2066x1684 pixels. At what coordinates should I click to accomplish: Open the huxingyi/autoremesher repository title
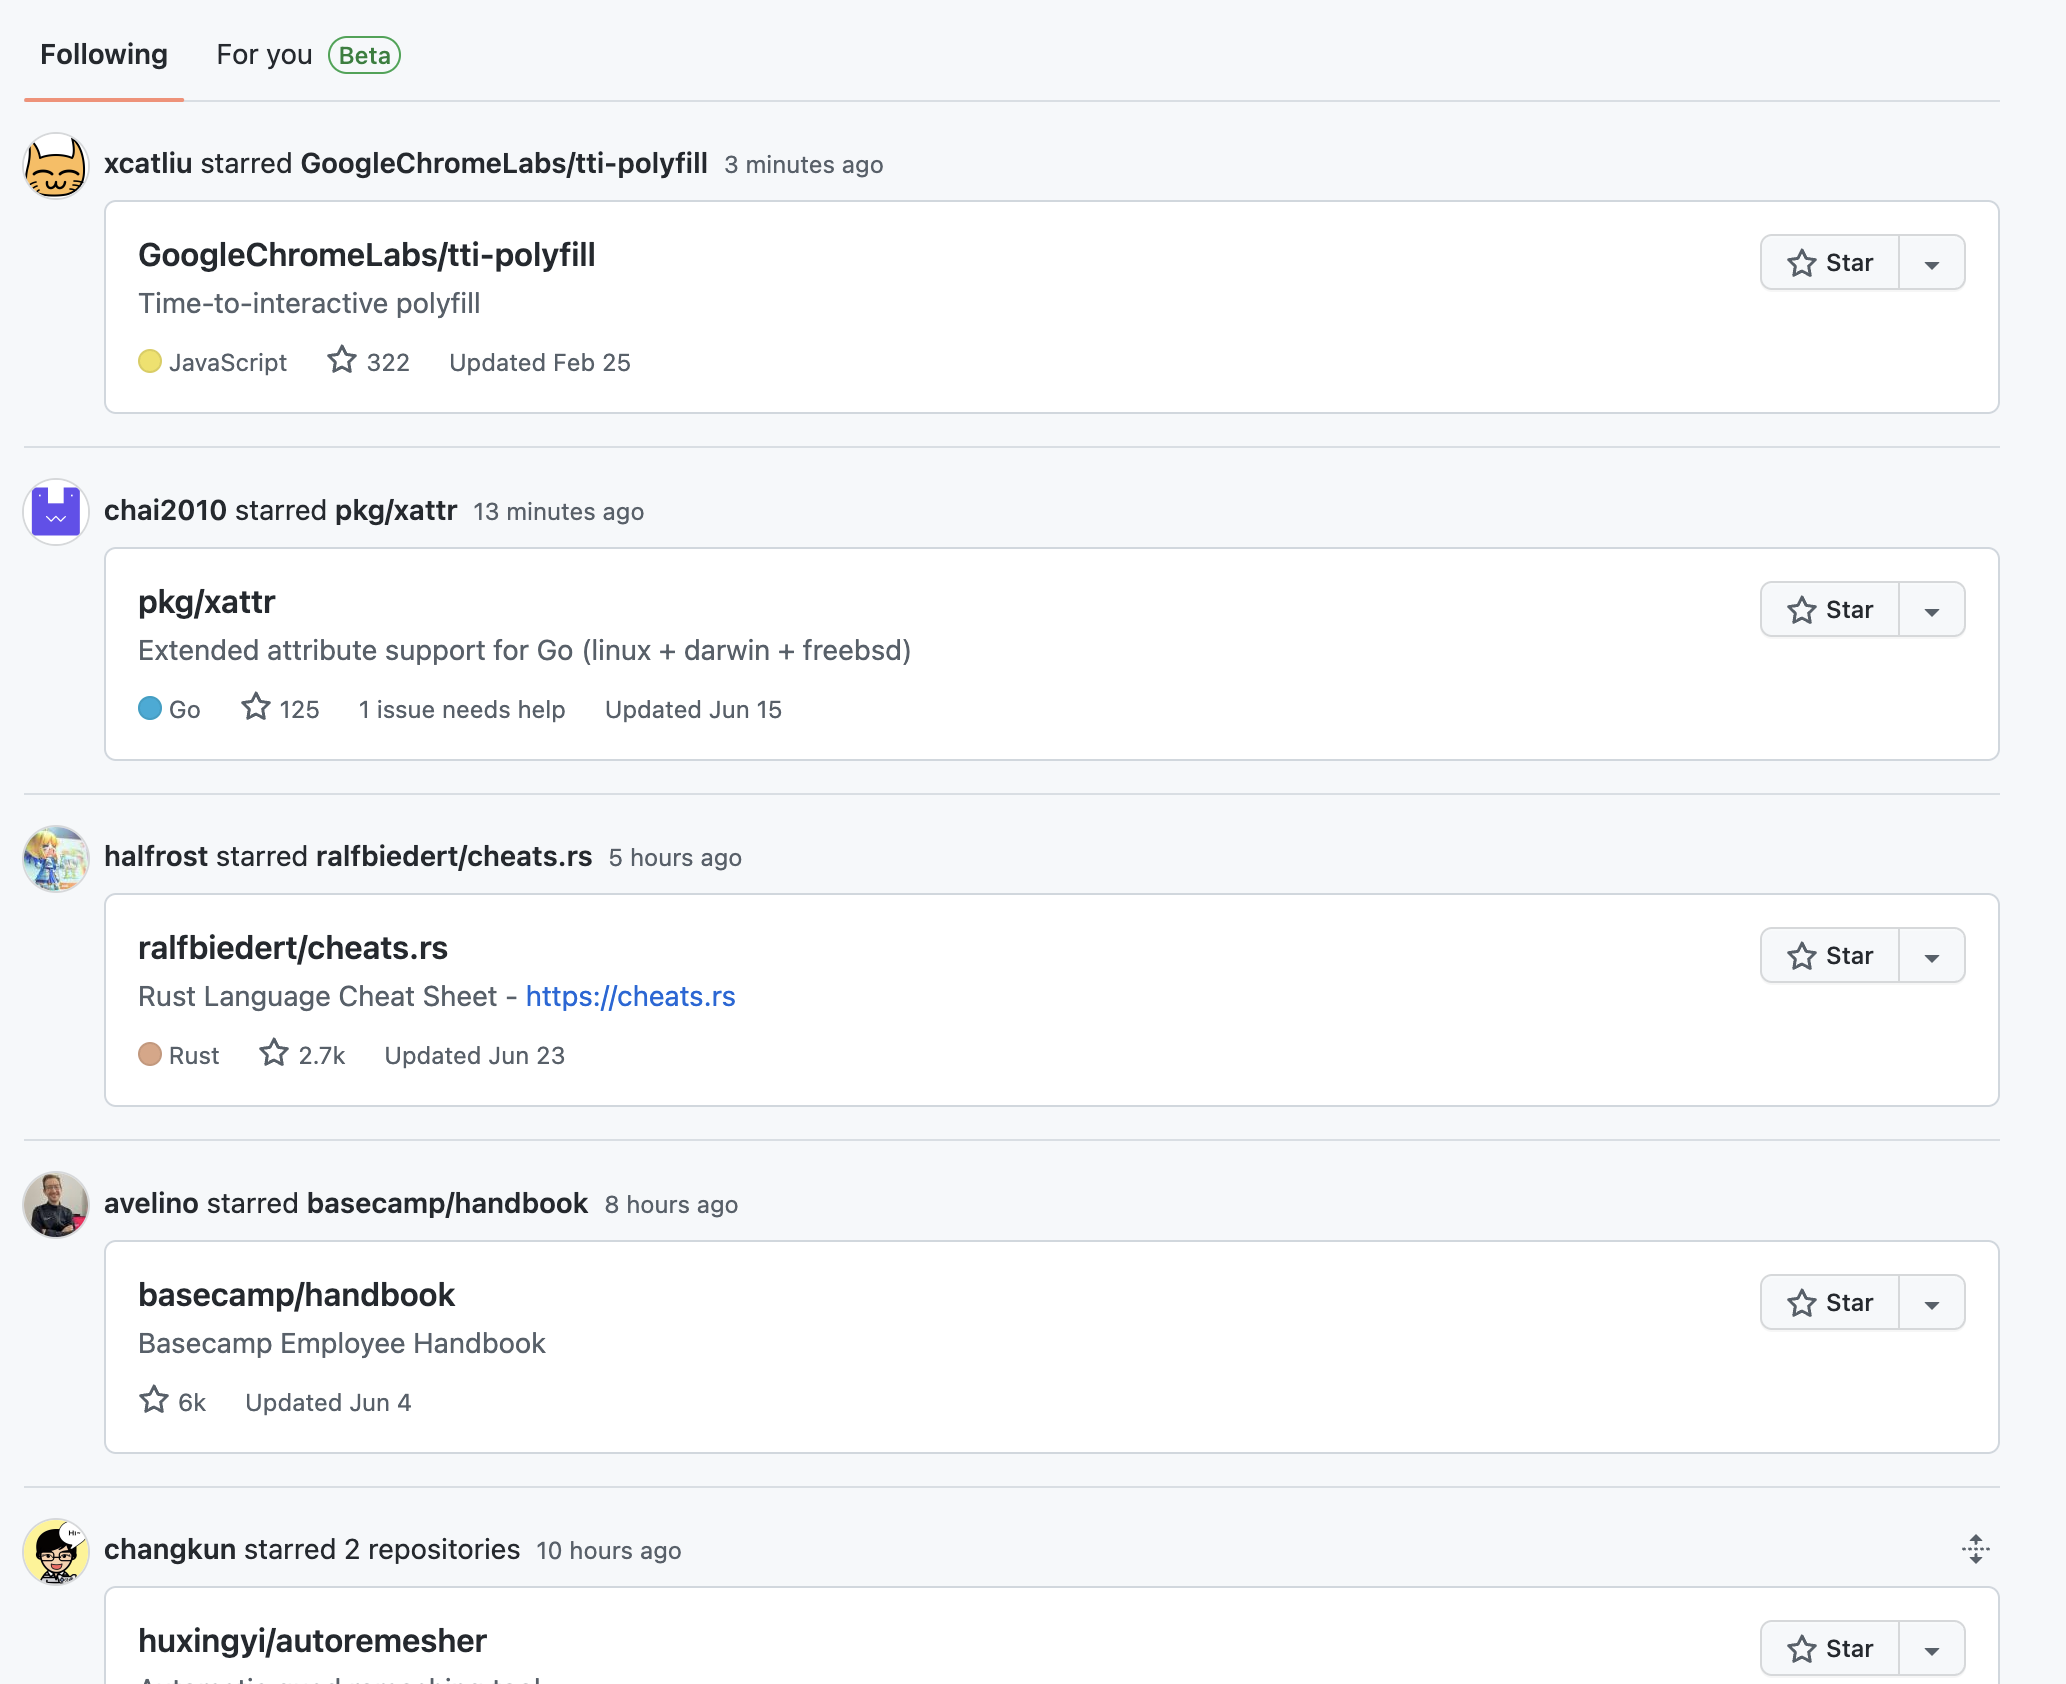click(x=312, y=1641)
